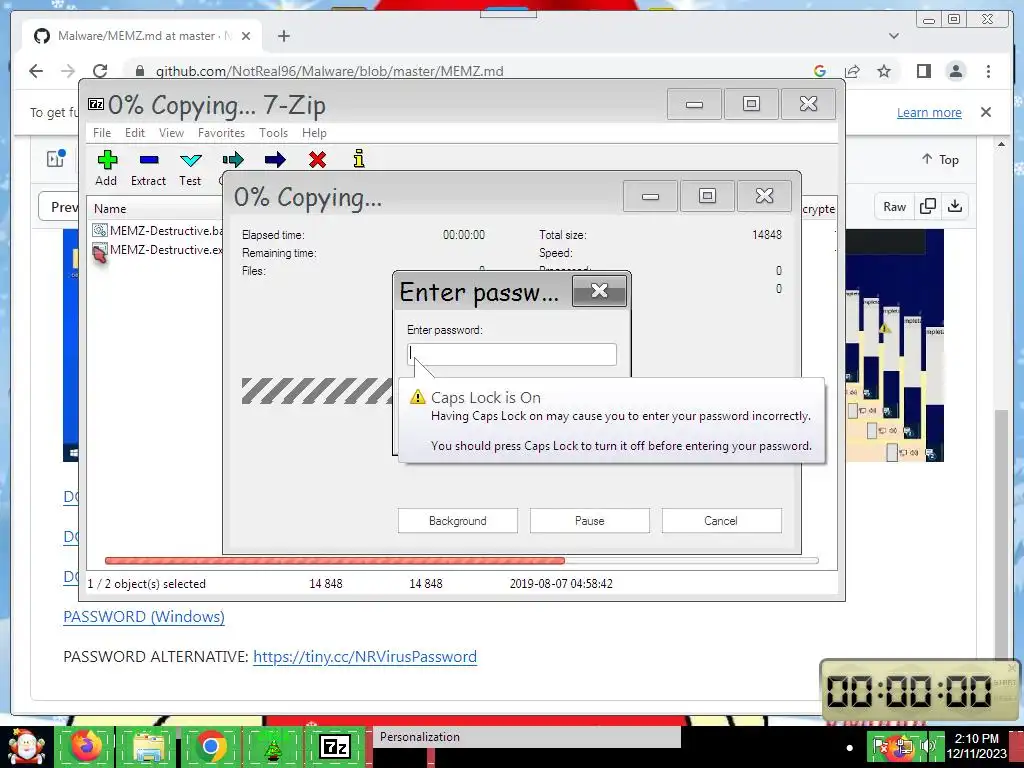Click the GitHub file tree panel icon
The image size is (1024, 768).
click(56, 159)
